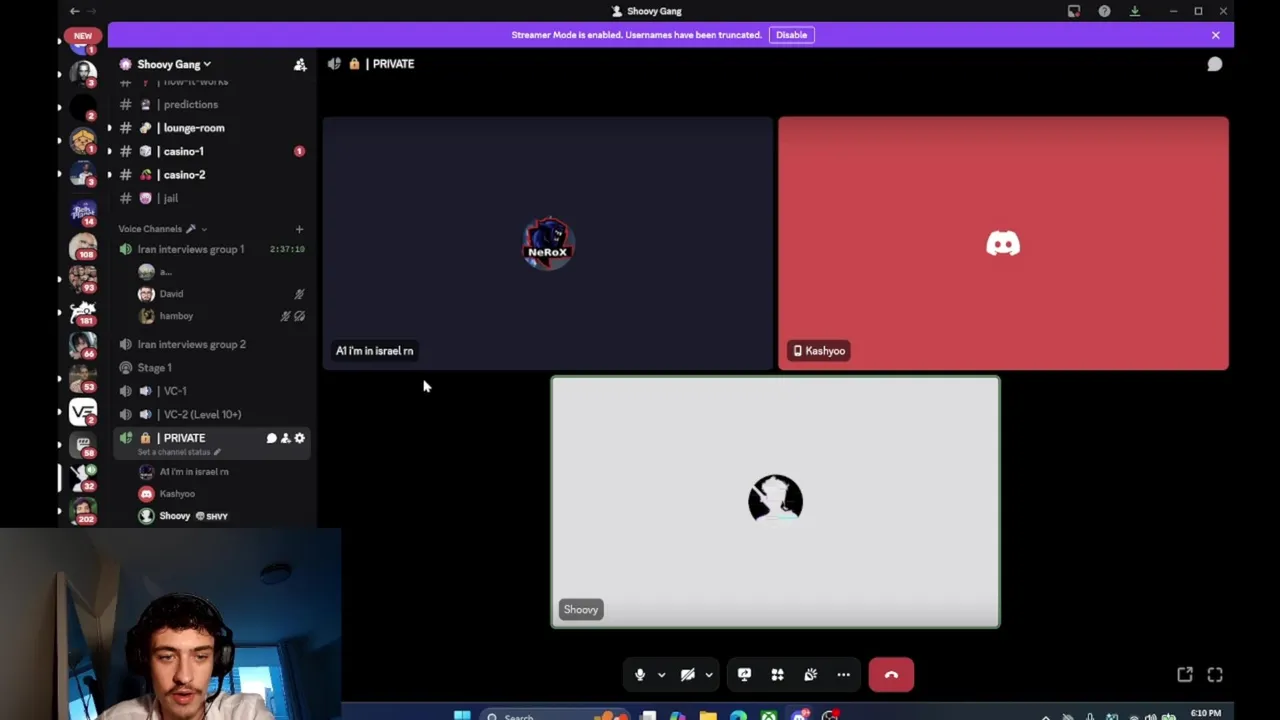Viewport: 1280px width, 720px height.
Task: Open the server with the 93 badge
Action: point(83,278)
